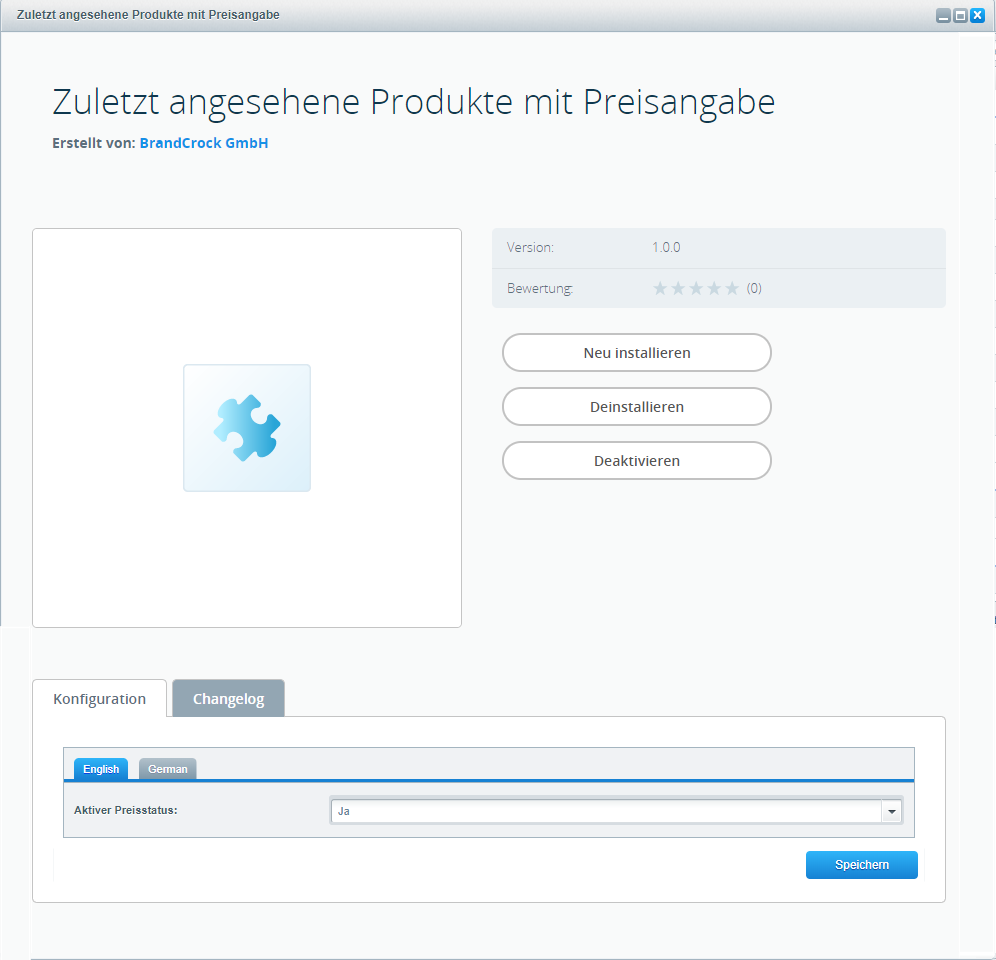This screenshot has height=960, width=996.
Task: Select the German language tab
Action: point(168,769)
